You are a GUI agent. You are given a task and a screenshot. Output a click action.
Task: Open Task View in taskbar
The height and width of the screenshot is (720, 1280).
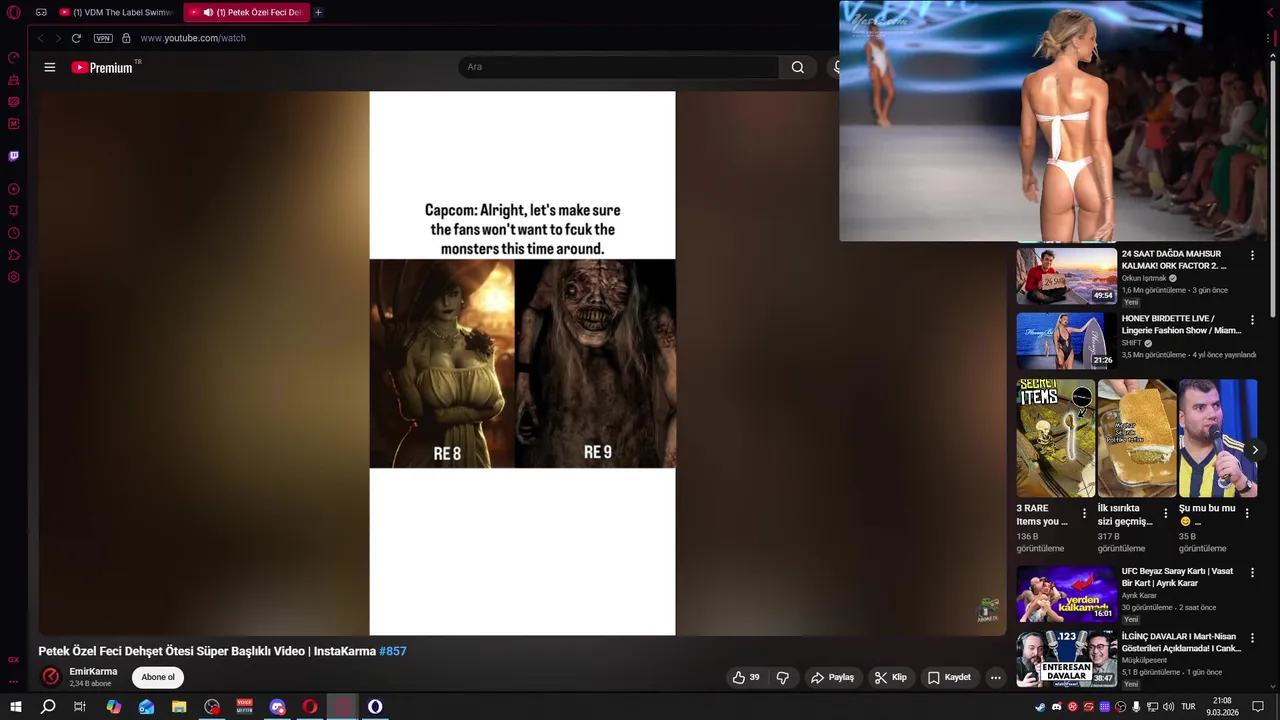[80, 707]
